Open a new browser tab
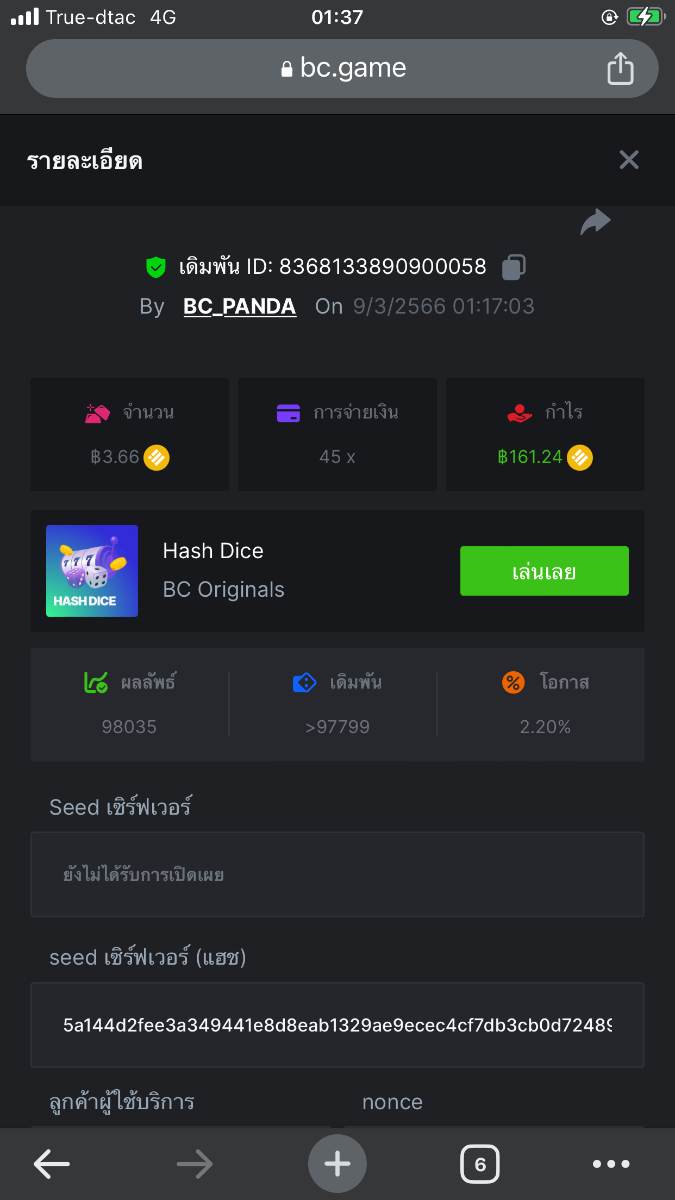Viewport: 675px width, 1200px height. (337, 1163)
